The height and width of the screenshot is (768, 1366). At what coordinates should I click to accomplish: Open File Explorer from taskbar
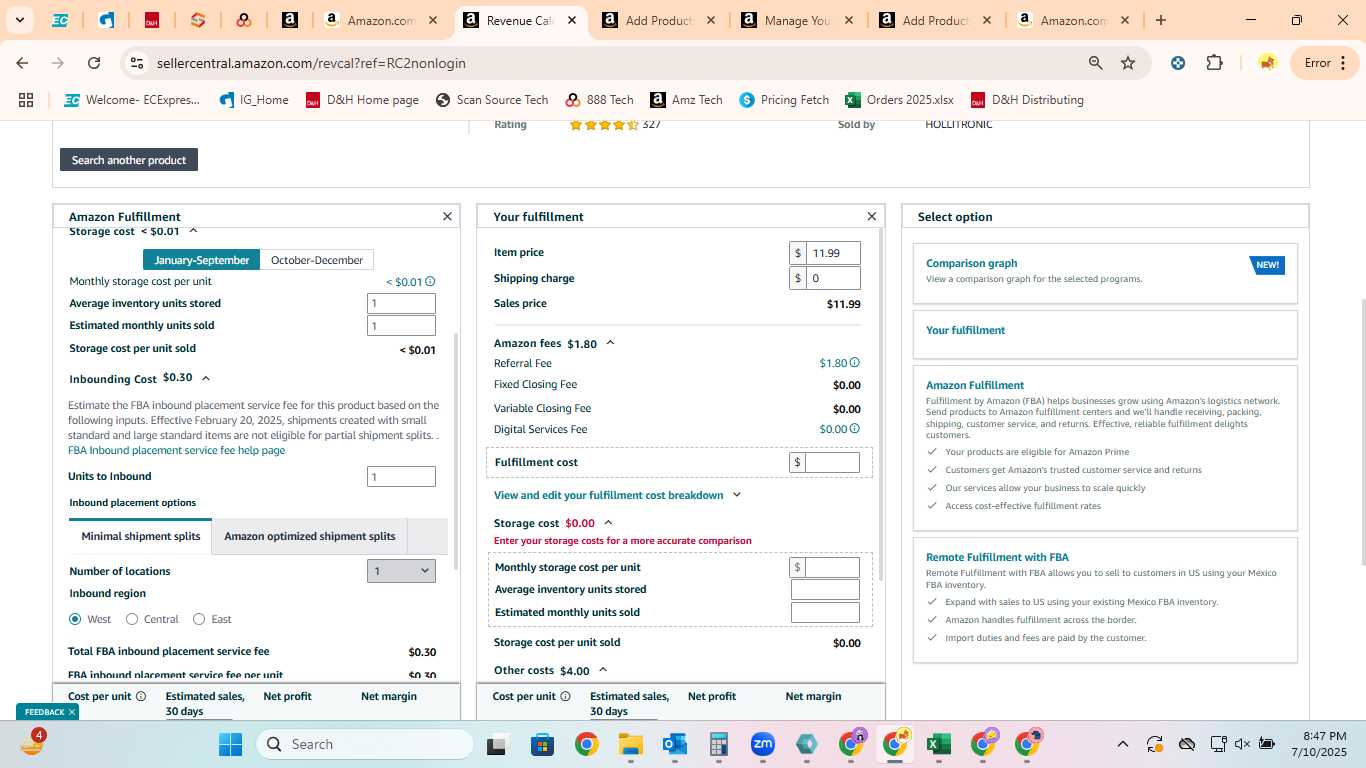click(x=630, y=744)
